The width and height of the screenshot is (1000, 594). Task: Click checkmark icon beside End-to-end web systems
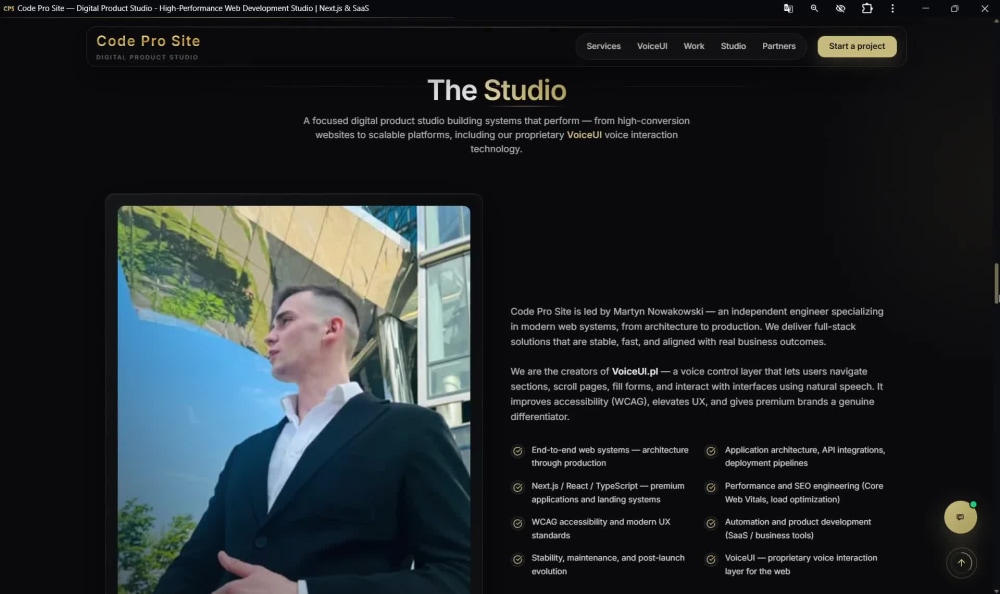pos(518,451)
